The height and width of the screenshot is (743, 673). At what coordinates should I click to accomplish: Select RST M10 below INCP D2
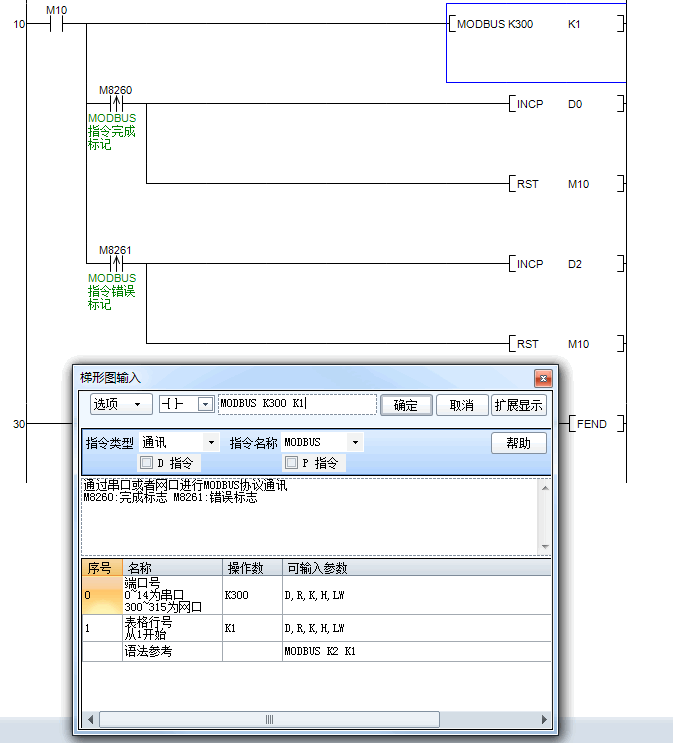coord(566,344)
